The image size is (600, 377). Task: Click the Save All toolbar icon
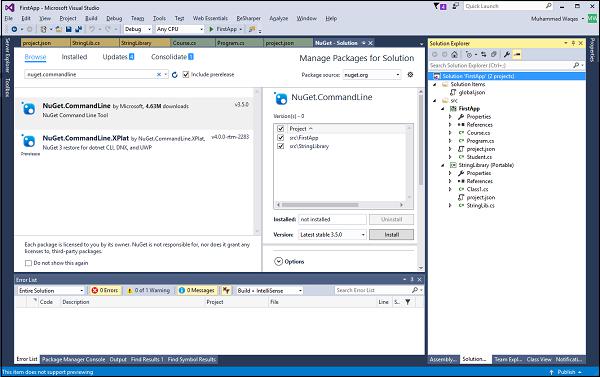(78, 29)
